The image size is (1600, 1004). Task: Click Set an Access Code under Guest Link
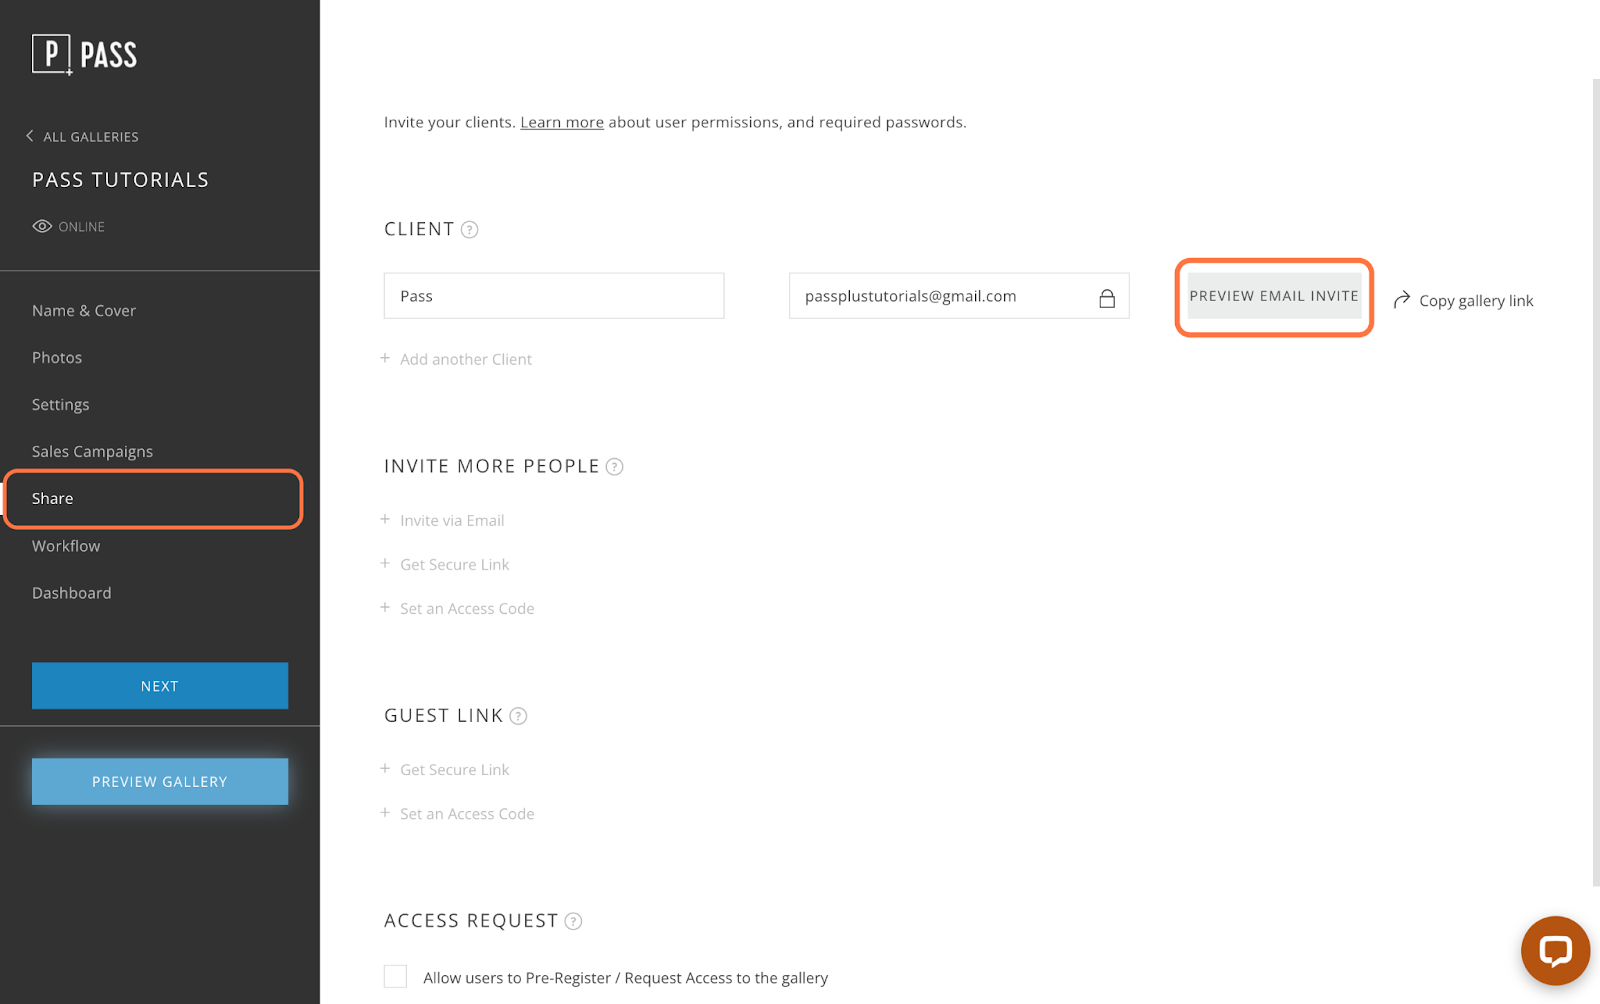coord(467,813)
